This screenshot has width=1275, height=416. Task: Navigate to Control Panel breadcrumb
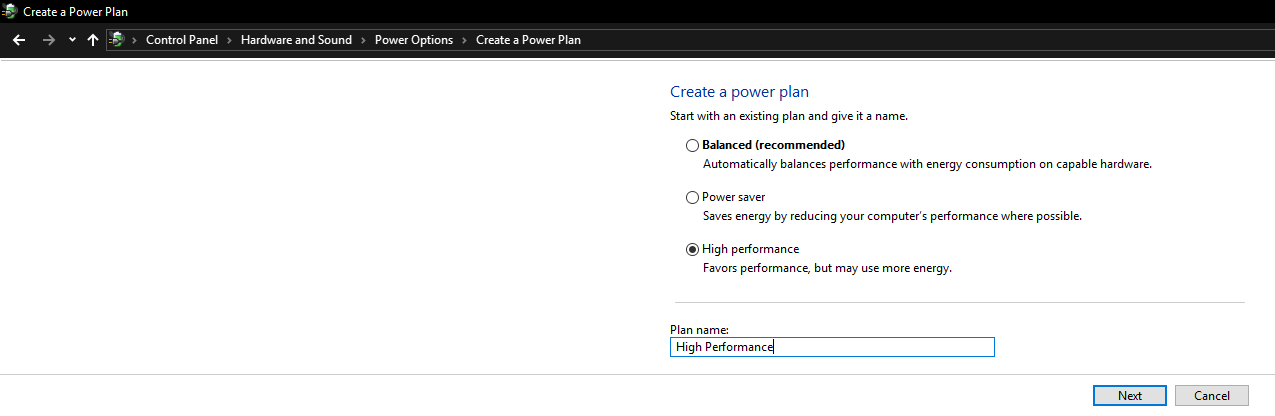(183, 40)
